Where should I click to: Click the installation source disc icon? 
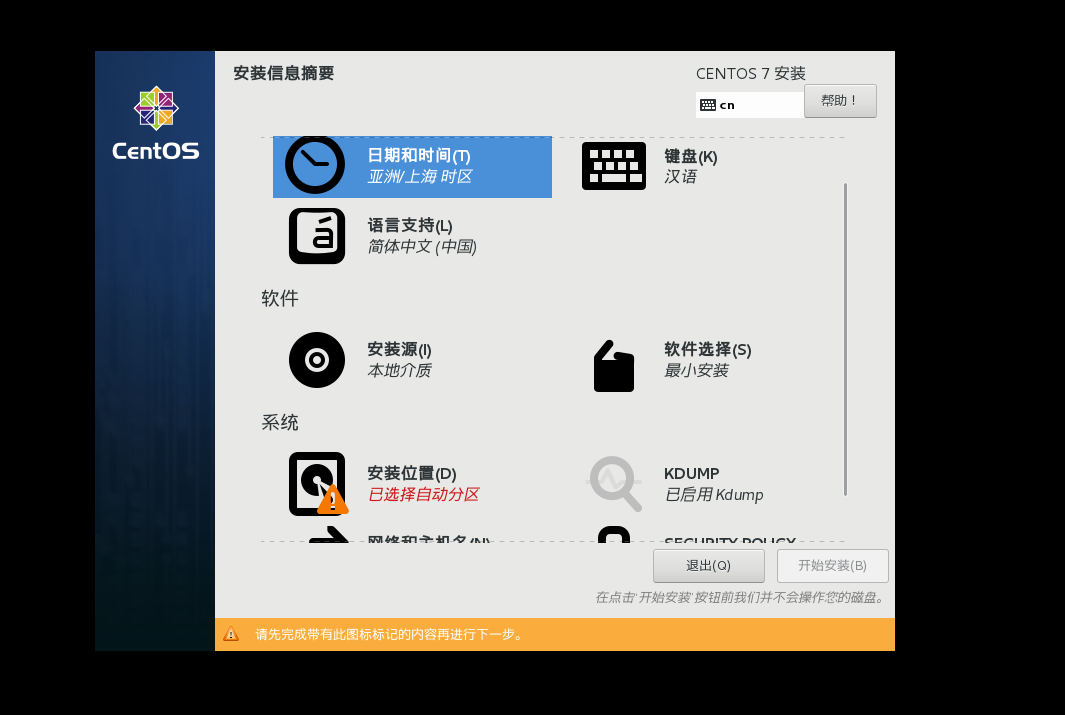tap(317, 360)
